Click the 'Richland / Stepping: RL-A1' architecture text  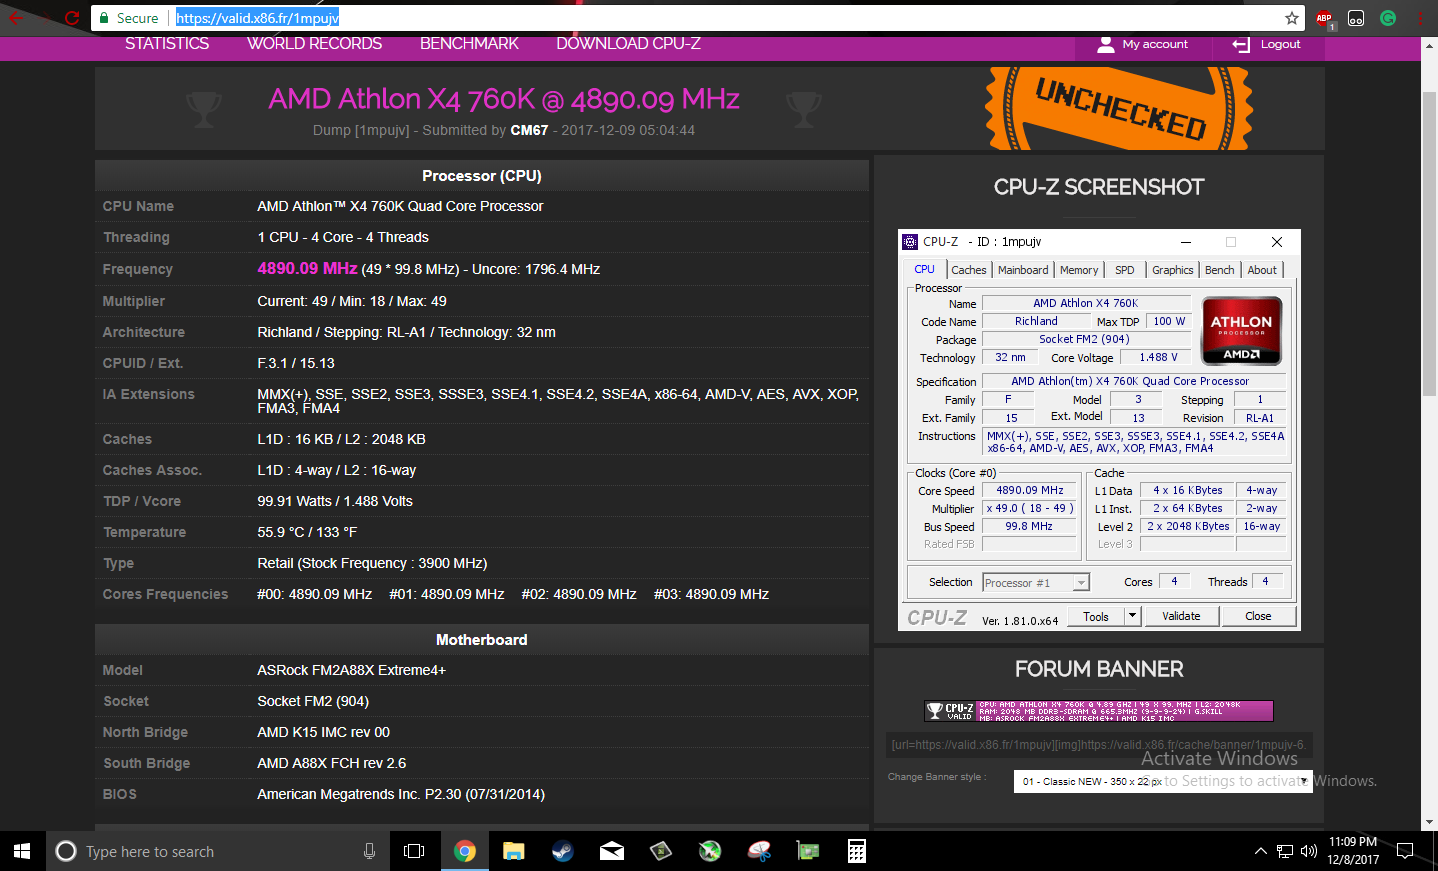406,332
